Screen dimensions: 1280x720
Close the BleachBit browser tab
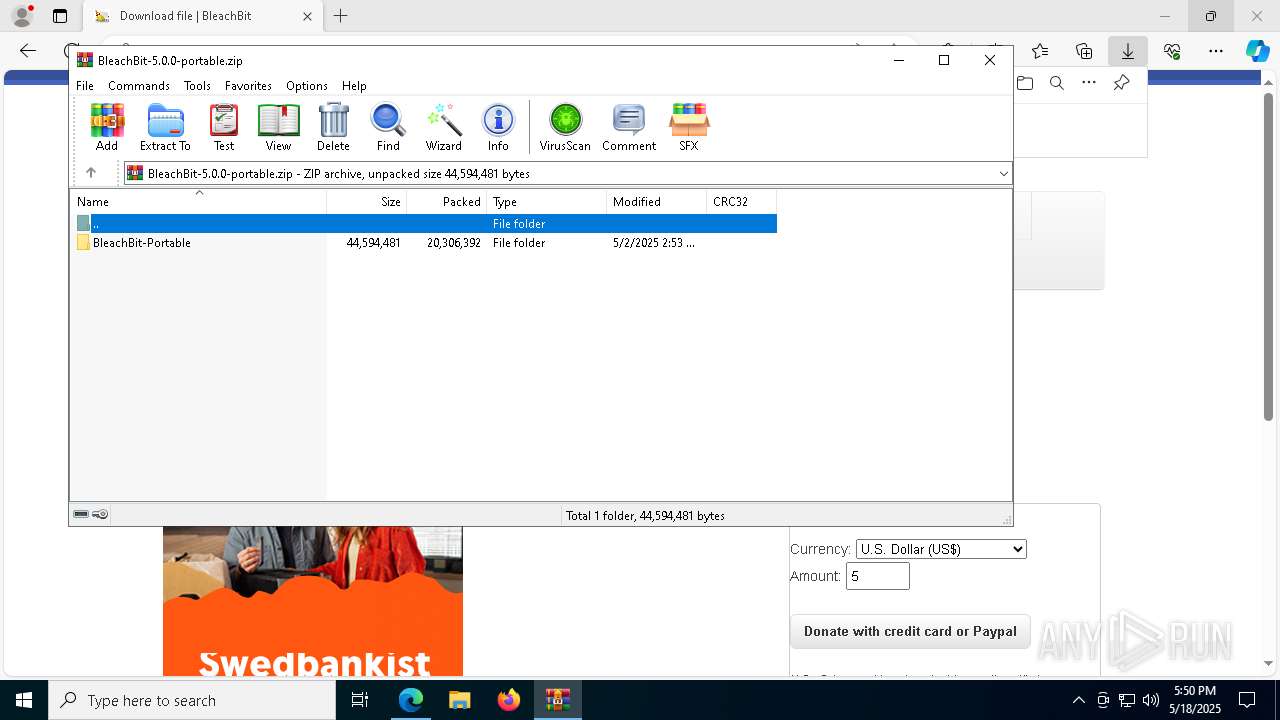point(307,16)
